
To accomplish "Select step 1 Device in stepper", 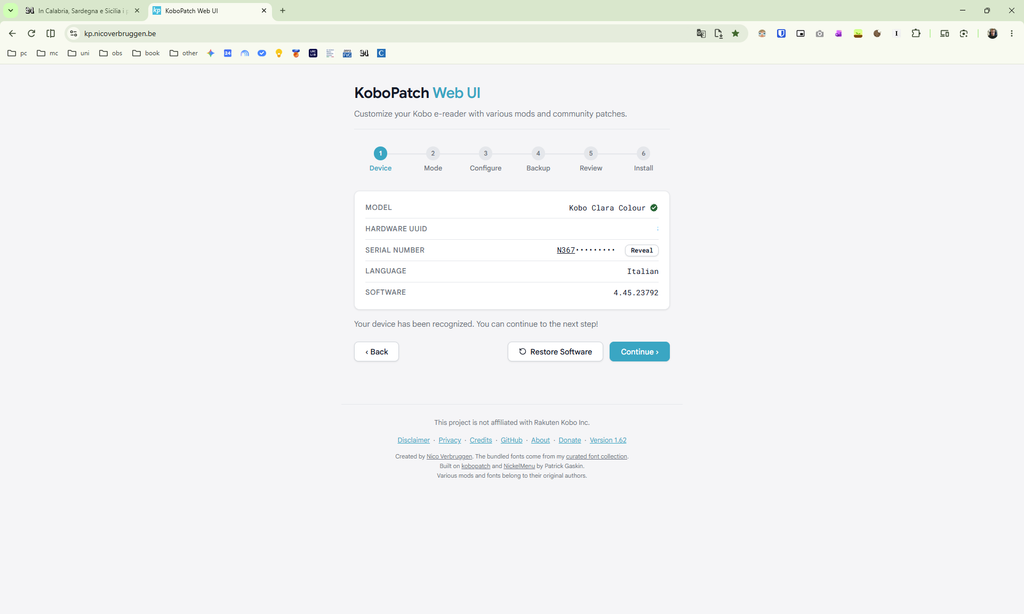I will [x=380, y=159].
